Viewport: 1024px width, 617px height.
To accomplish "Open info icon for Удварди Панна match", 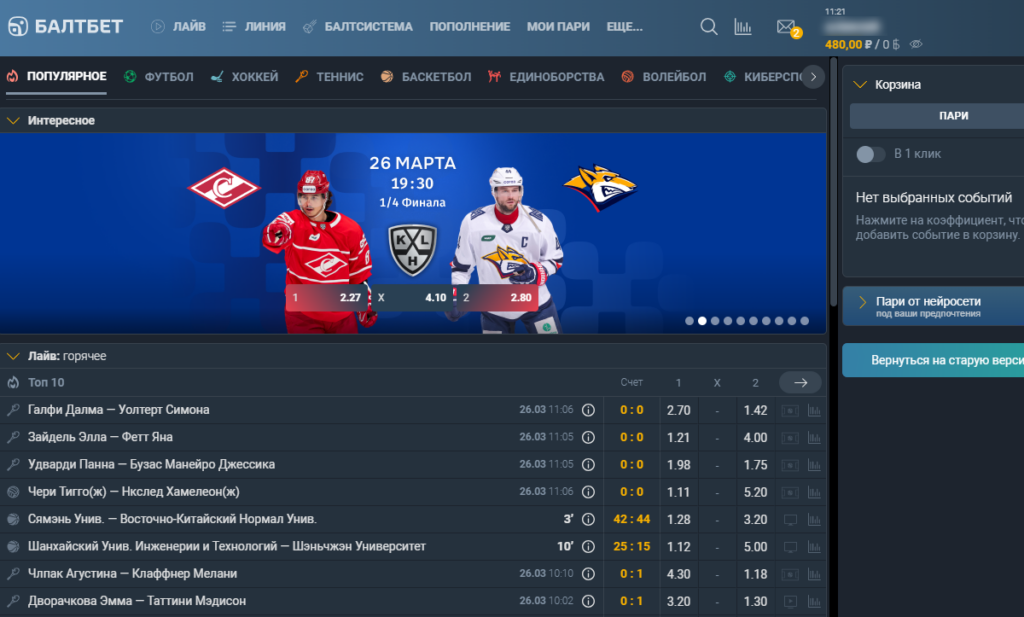I will pyautogui.click(x=588, y=465).
